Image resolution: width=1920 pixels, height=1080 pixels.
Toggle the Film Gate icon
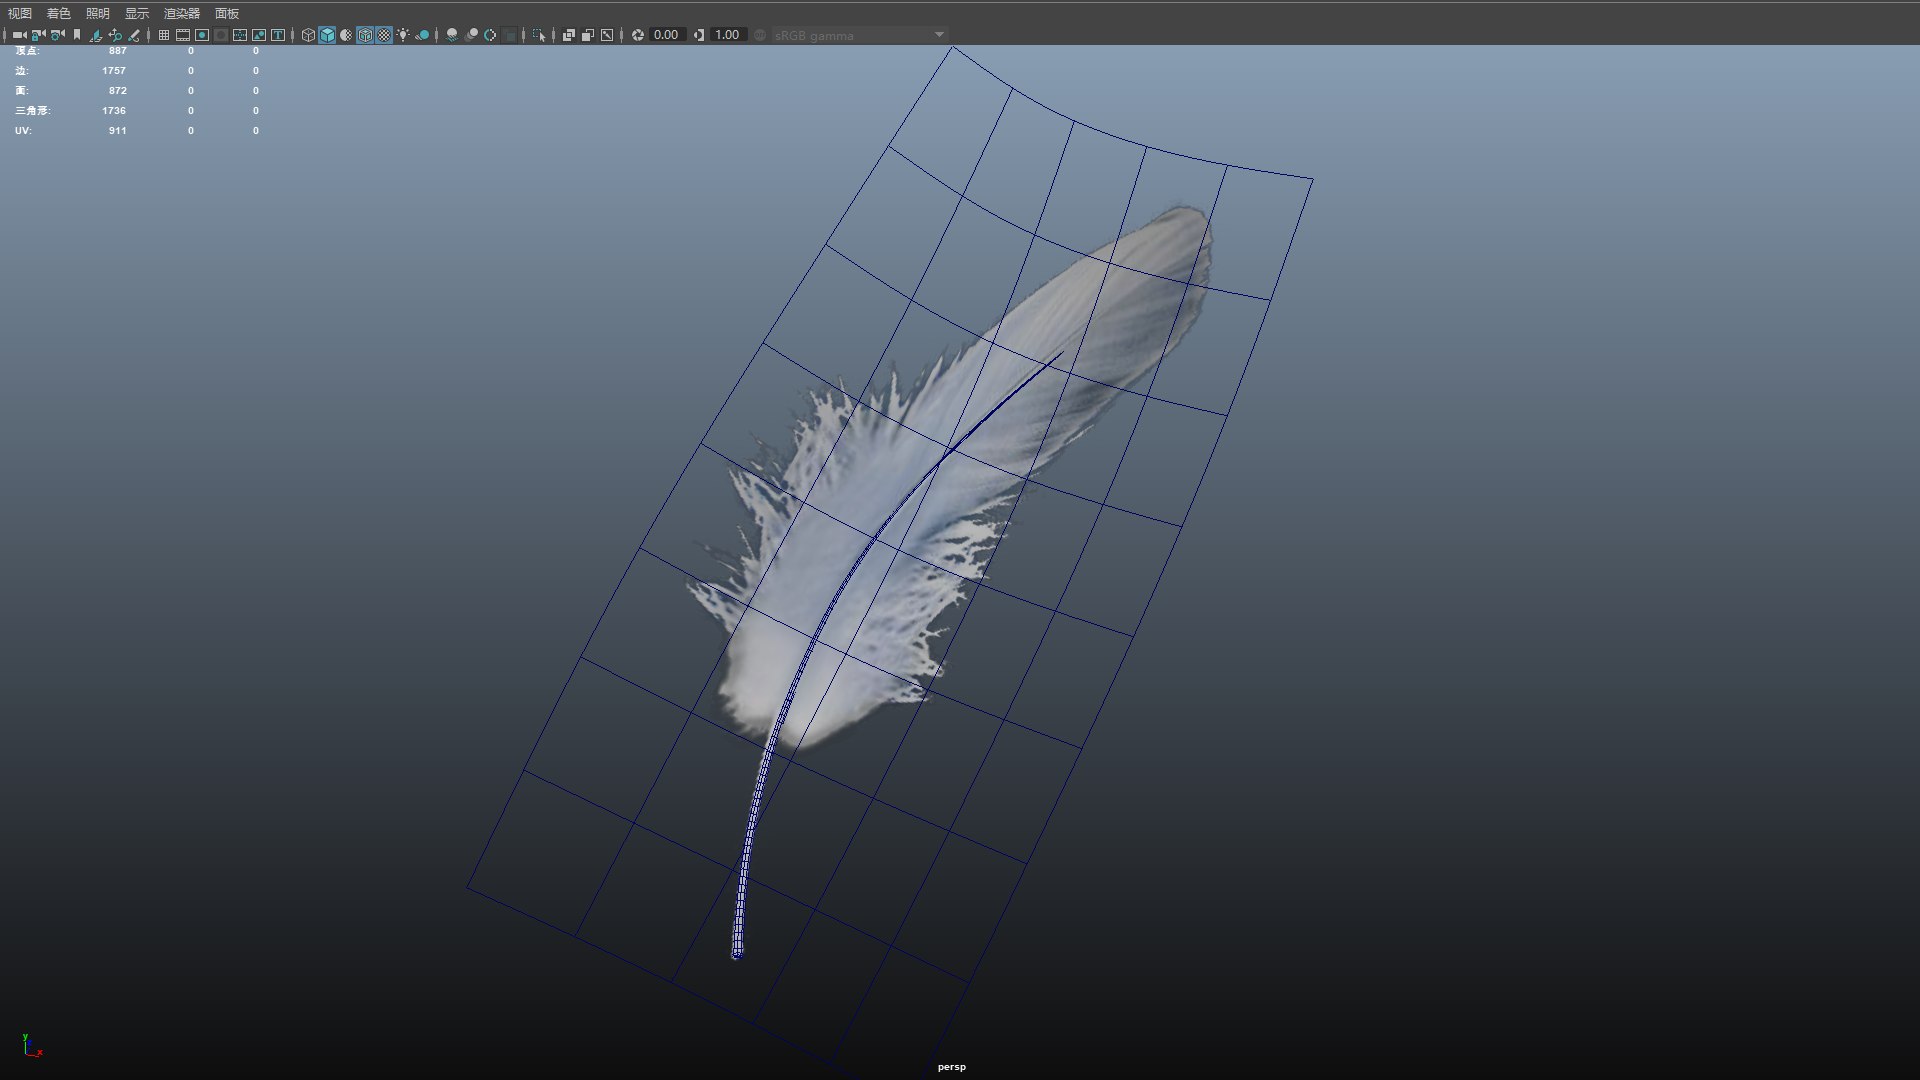coord(183,35)
